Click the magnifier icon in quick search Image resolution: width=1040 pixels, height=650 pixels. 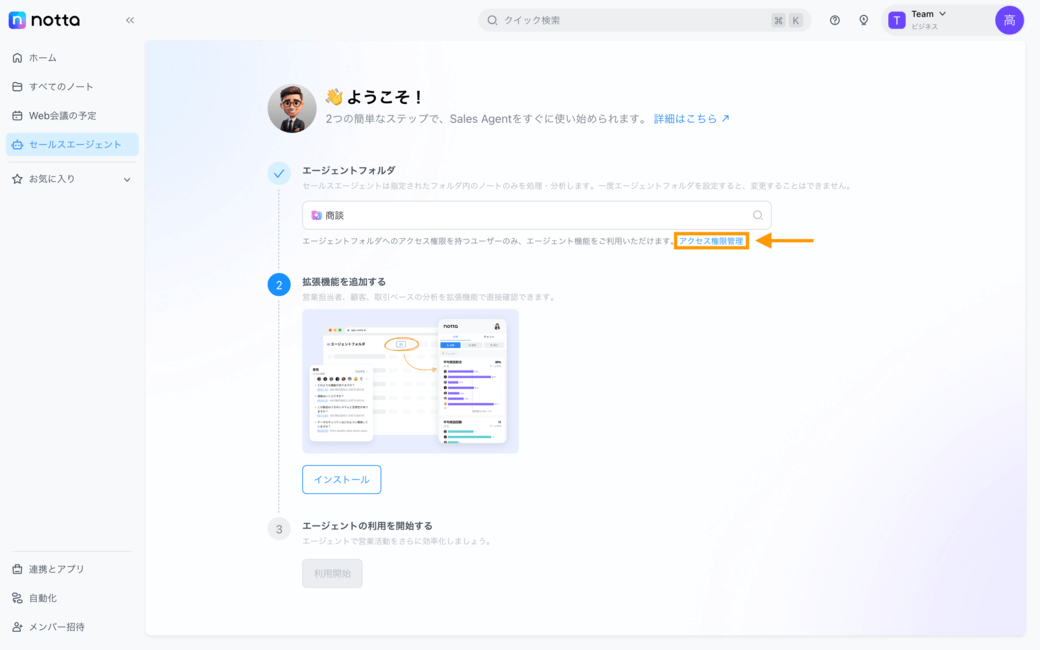(x=492, y=20)
